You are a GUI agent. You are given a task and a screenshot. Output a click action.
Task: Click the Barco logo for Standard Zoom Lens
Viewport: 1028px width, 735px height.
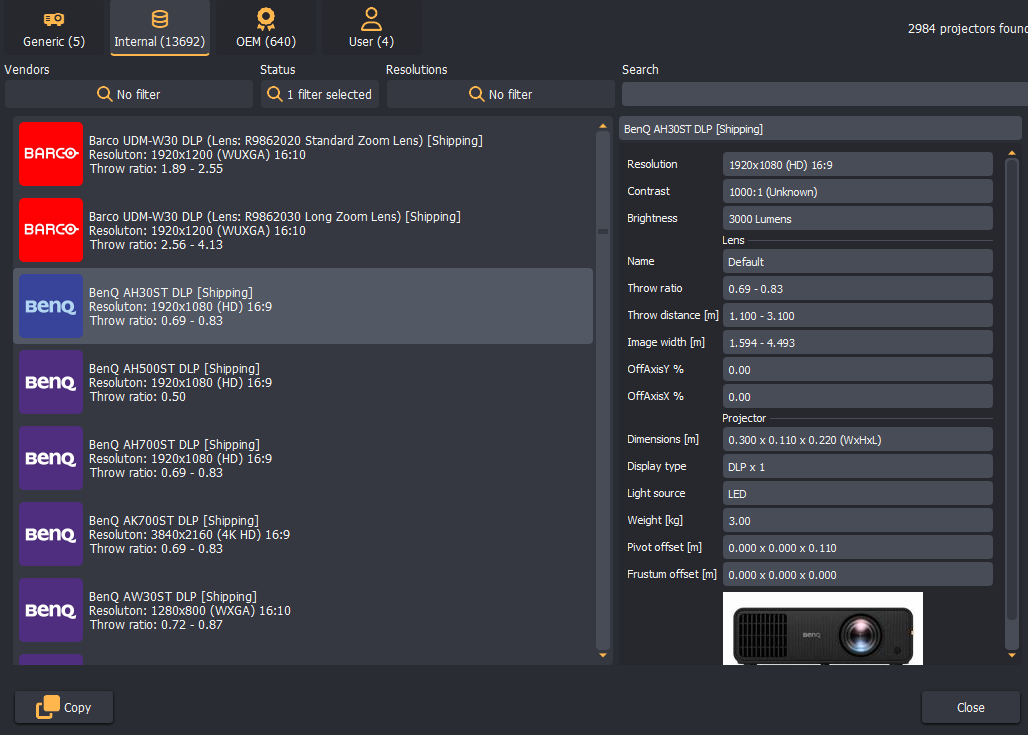click(51, 154)
